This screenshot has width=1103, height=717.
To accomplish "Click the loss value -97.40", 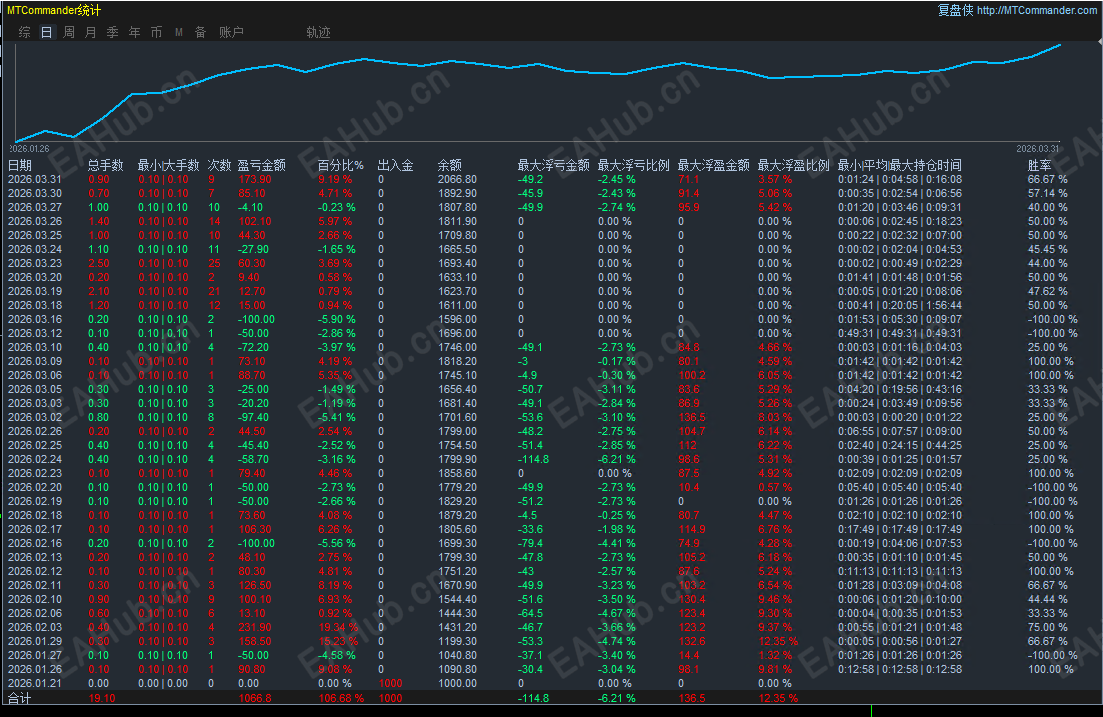I will (x=253, y=417).
